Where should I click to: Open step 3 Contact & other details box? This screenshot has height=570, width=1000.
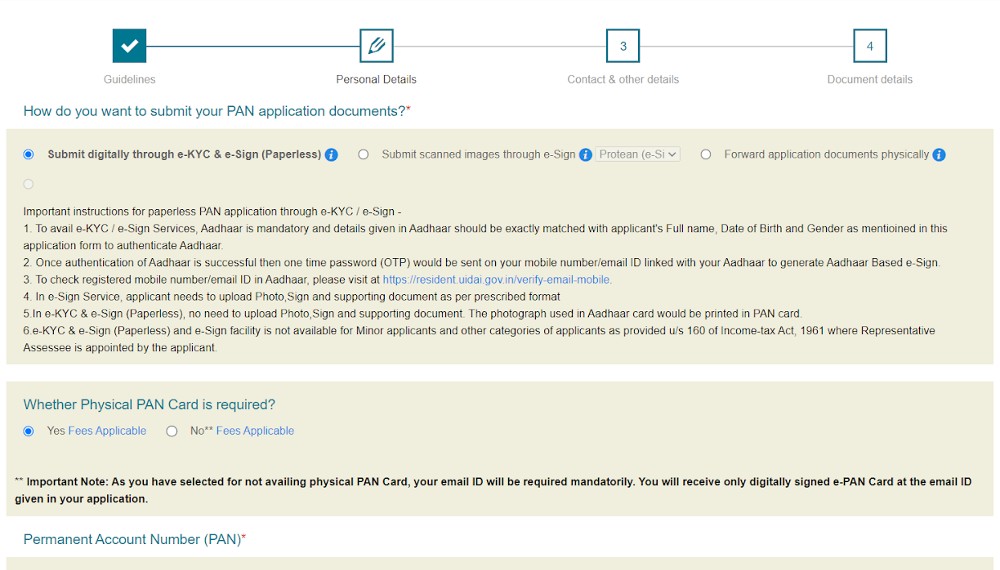[623, 46]
